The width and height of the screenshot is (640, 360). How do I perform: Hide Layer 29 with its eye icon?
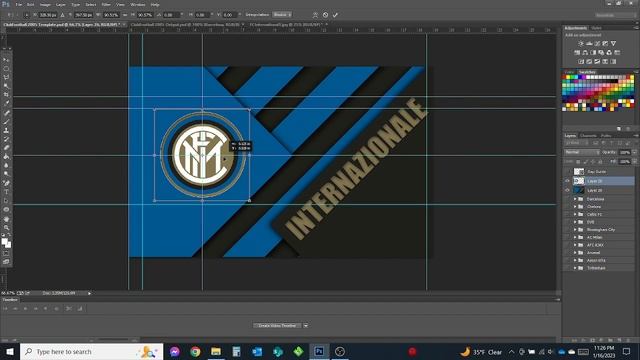pos(567,181)
